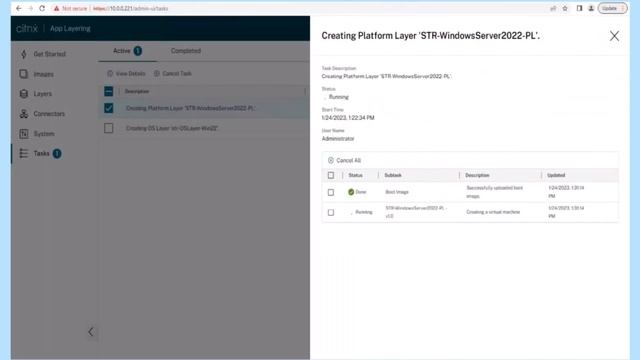The height and width of the screenshot is (360, 640).
Task: Click the Tasks list icon
Action: coord(24,153)
